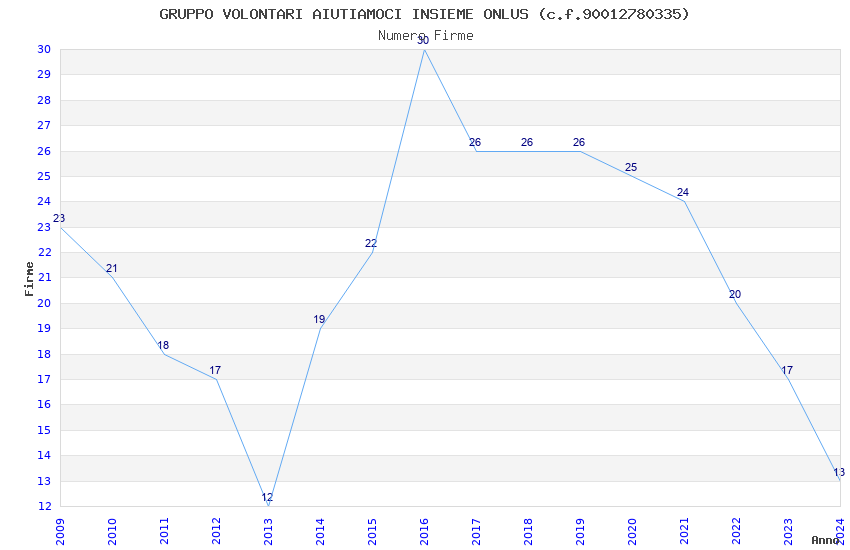Click x-axis year label 2021
Screen dimensions: 850x550
pyautogui.click(x=684, y=531)
